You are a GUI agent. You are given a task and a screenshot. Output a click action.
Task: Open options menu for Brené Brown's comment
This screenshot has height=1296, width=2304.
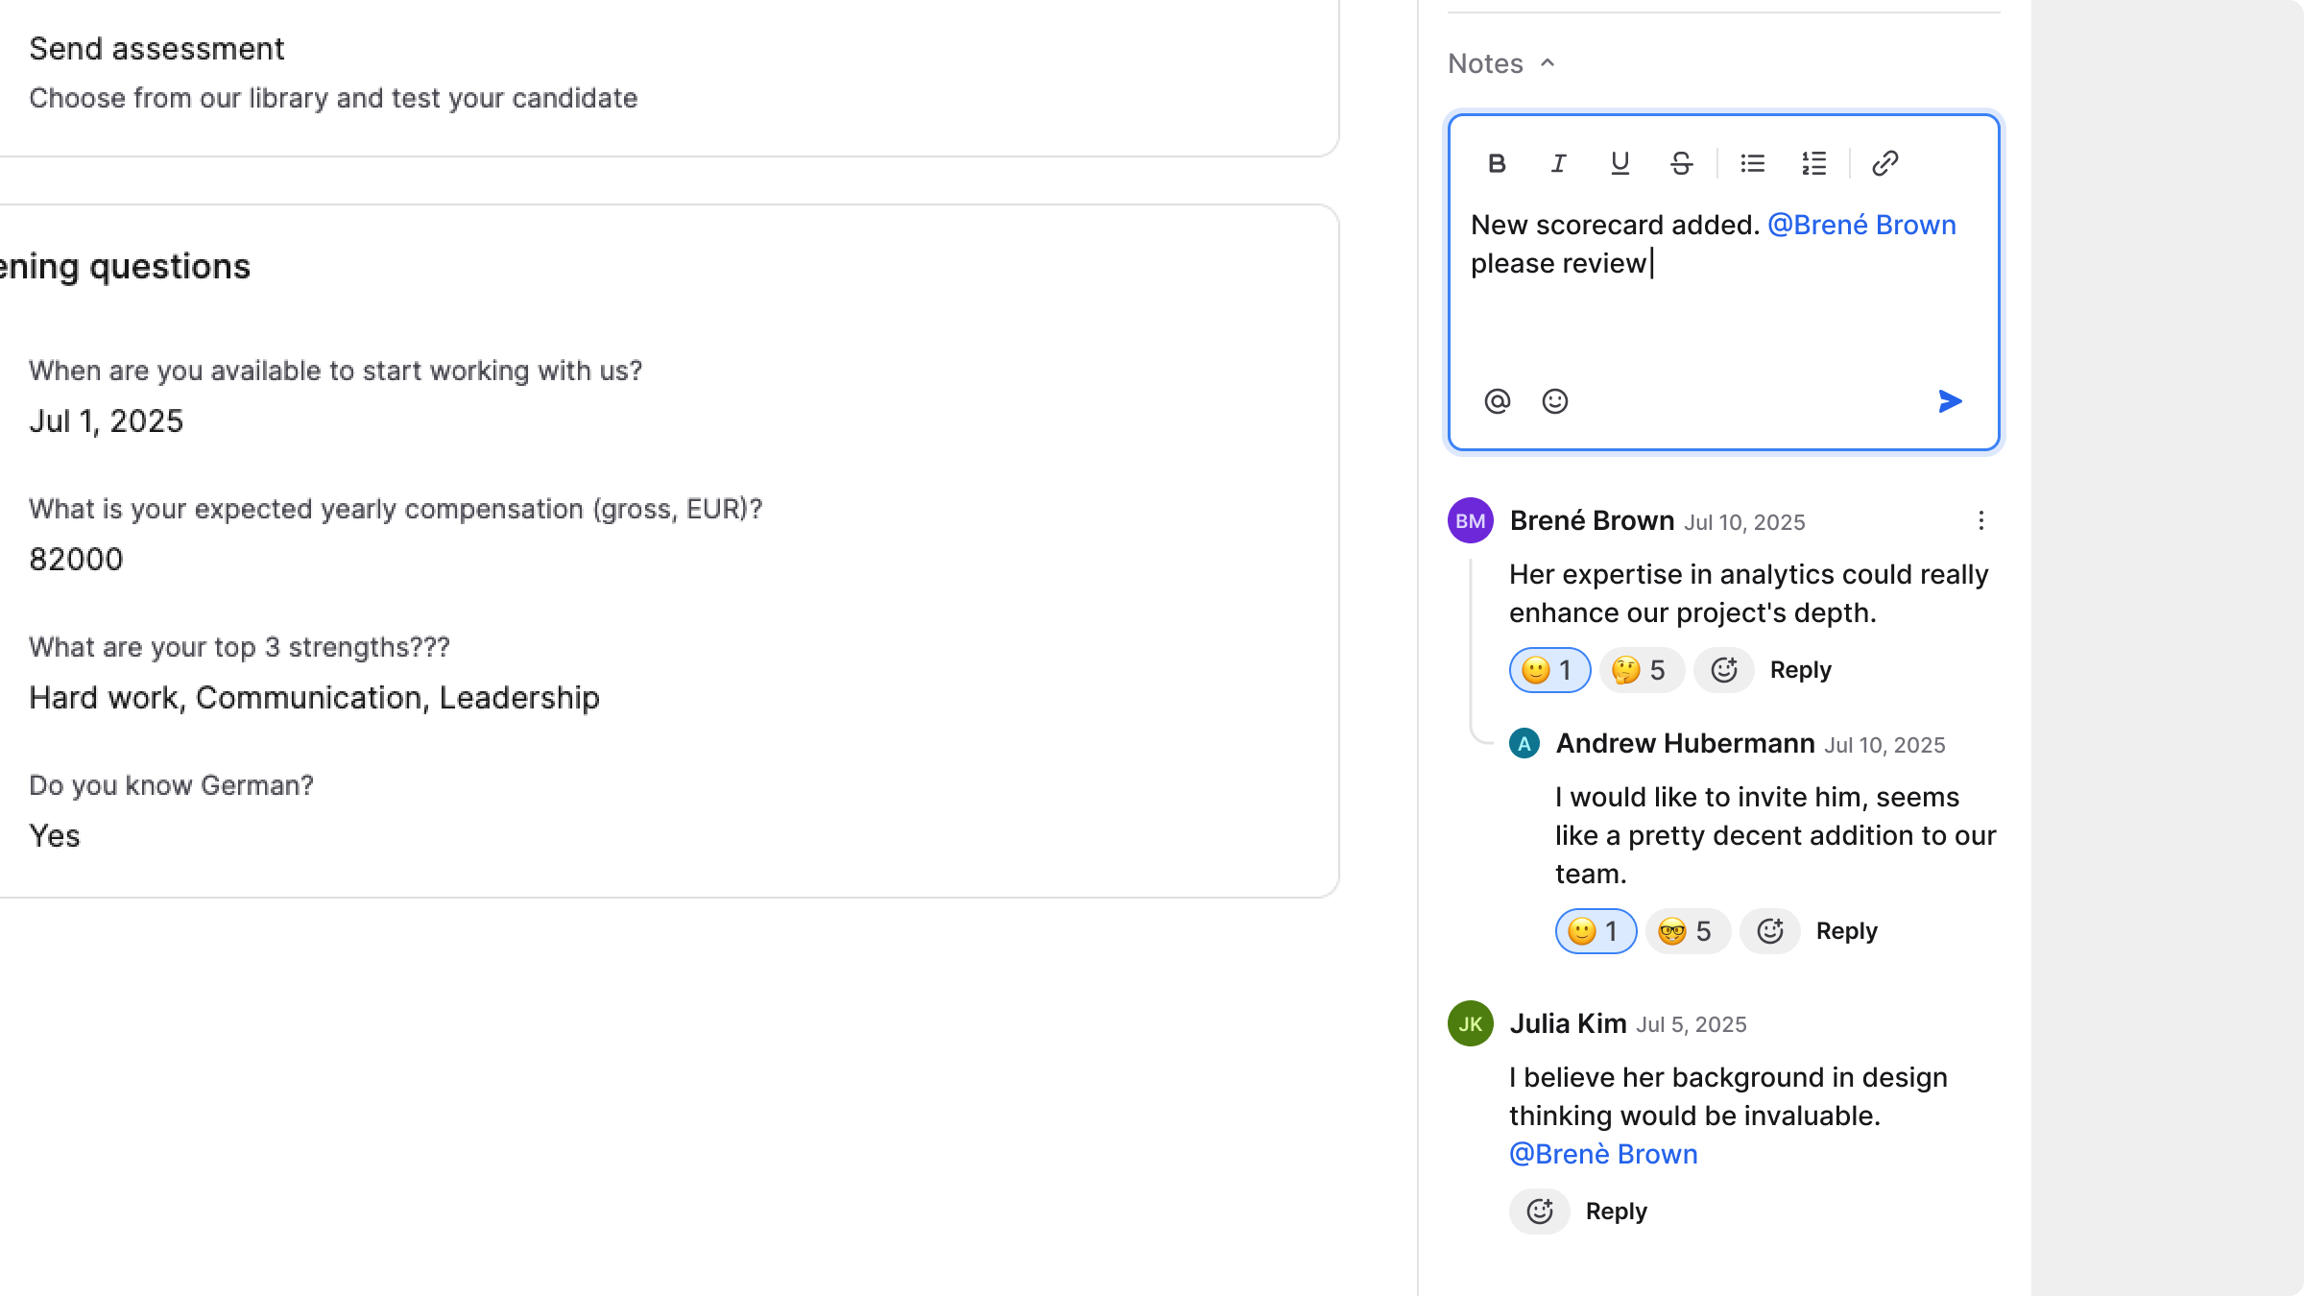pyautogui.click(x=1980, y=521)
